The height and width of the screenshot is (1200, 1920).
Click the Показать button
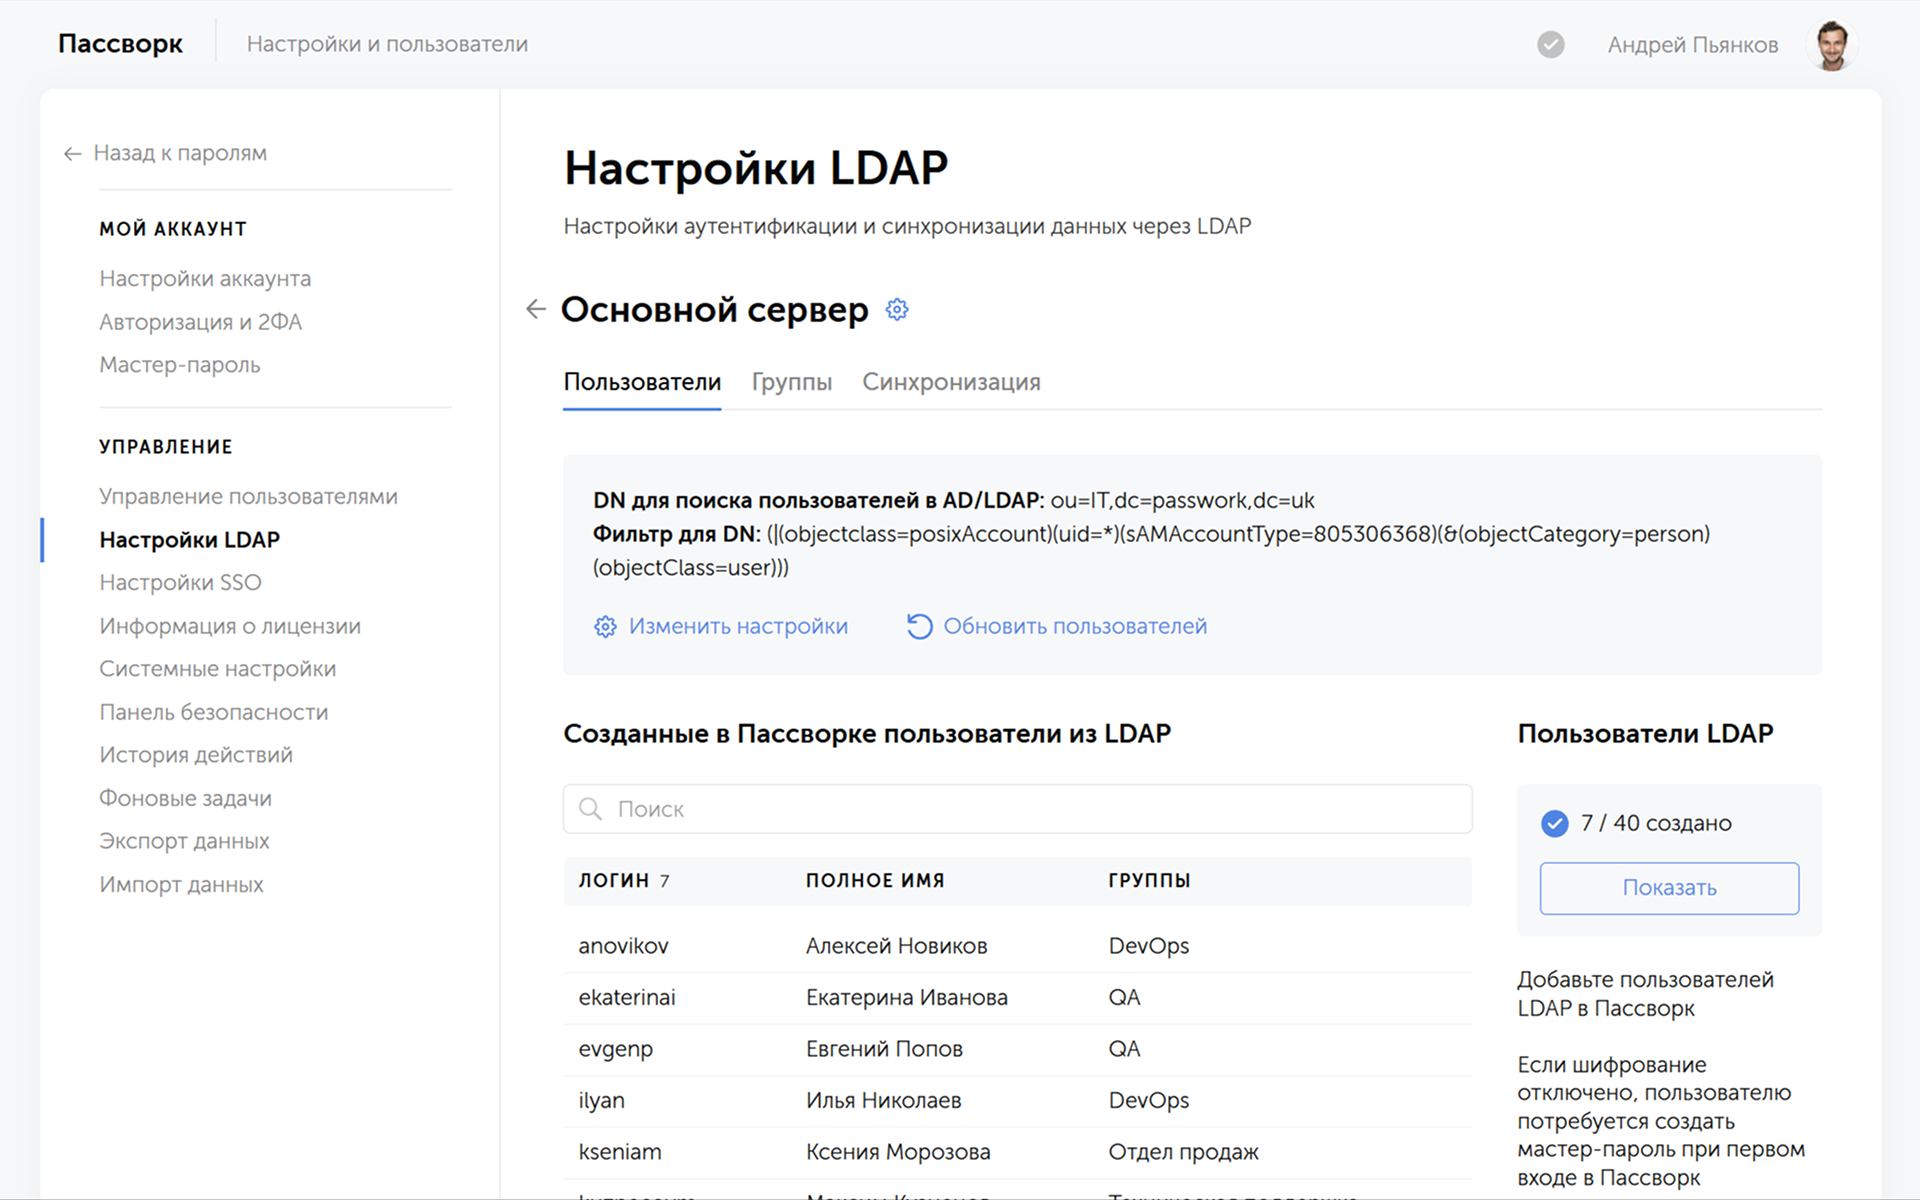[1669, 888]
